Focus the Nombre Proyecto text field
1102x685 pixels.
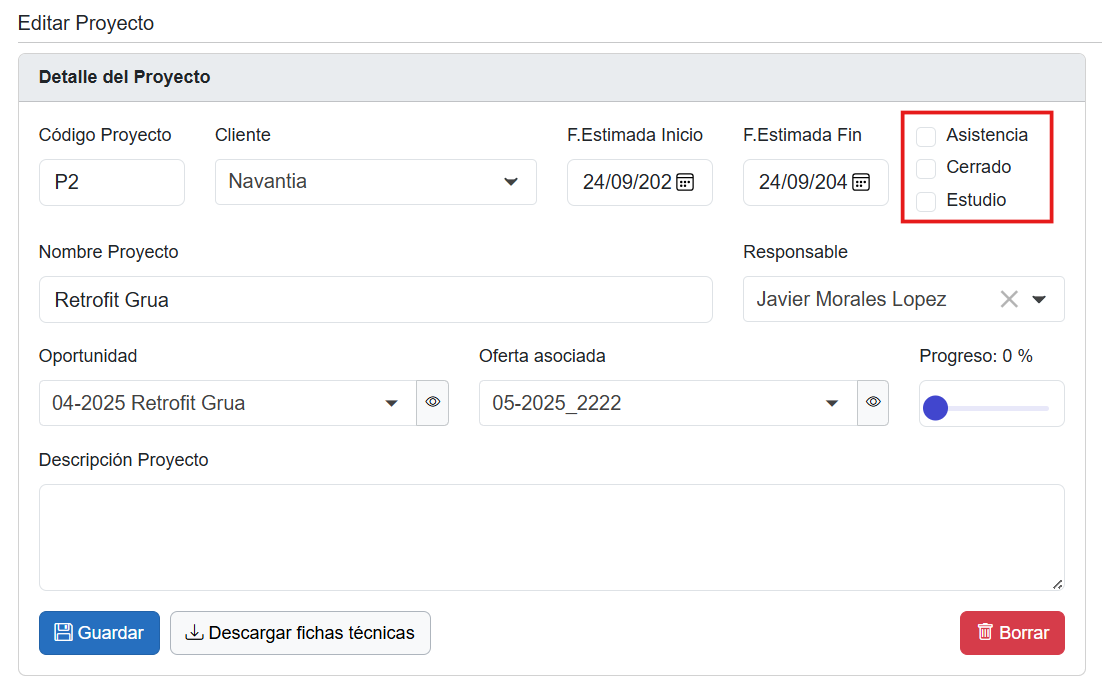[x=375, y=299]
